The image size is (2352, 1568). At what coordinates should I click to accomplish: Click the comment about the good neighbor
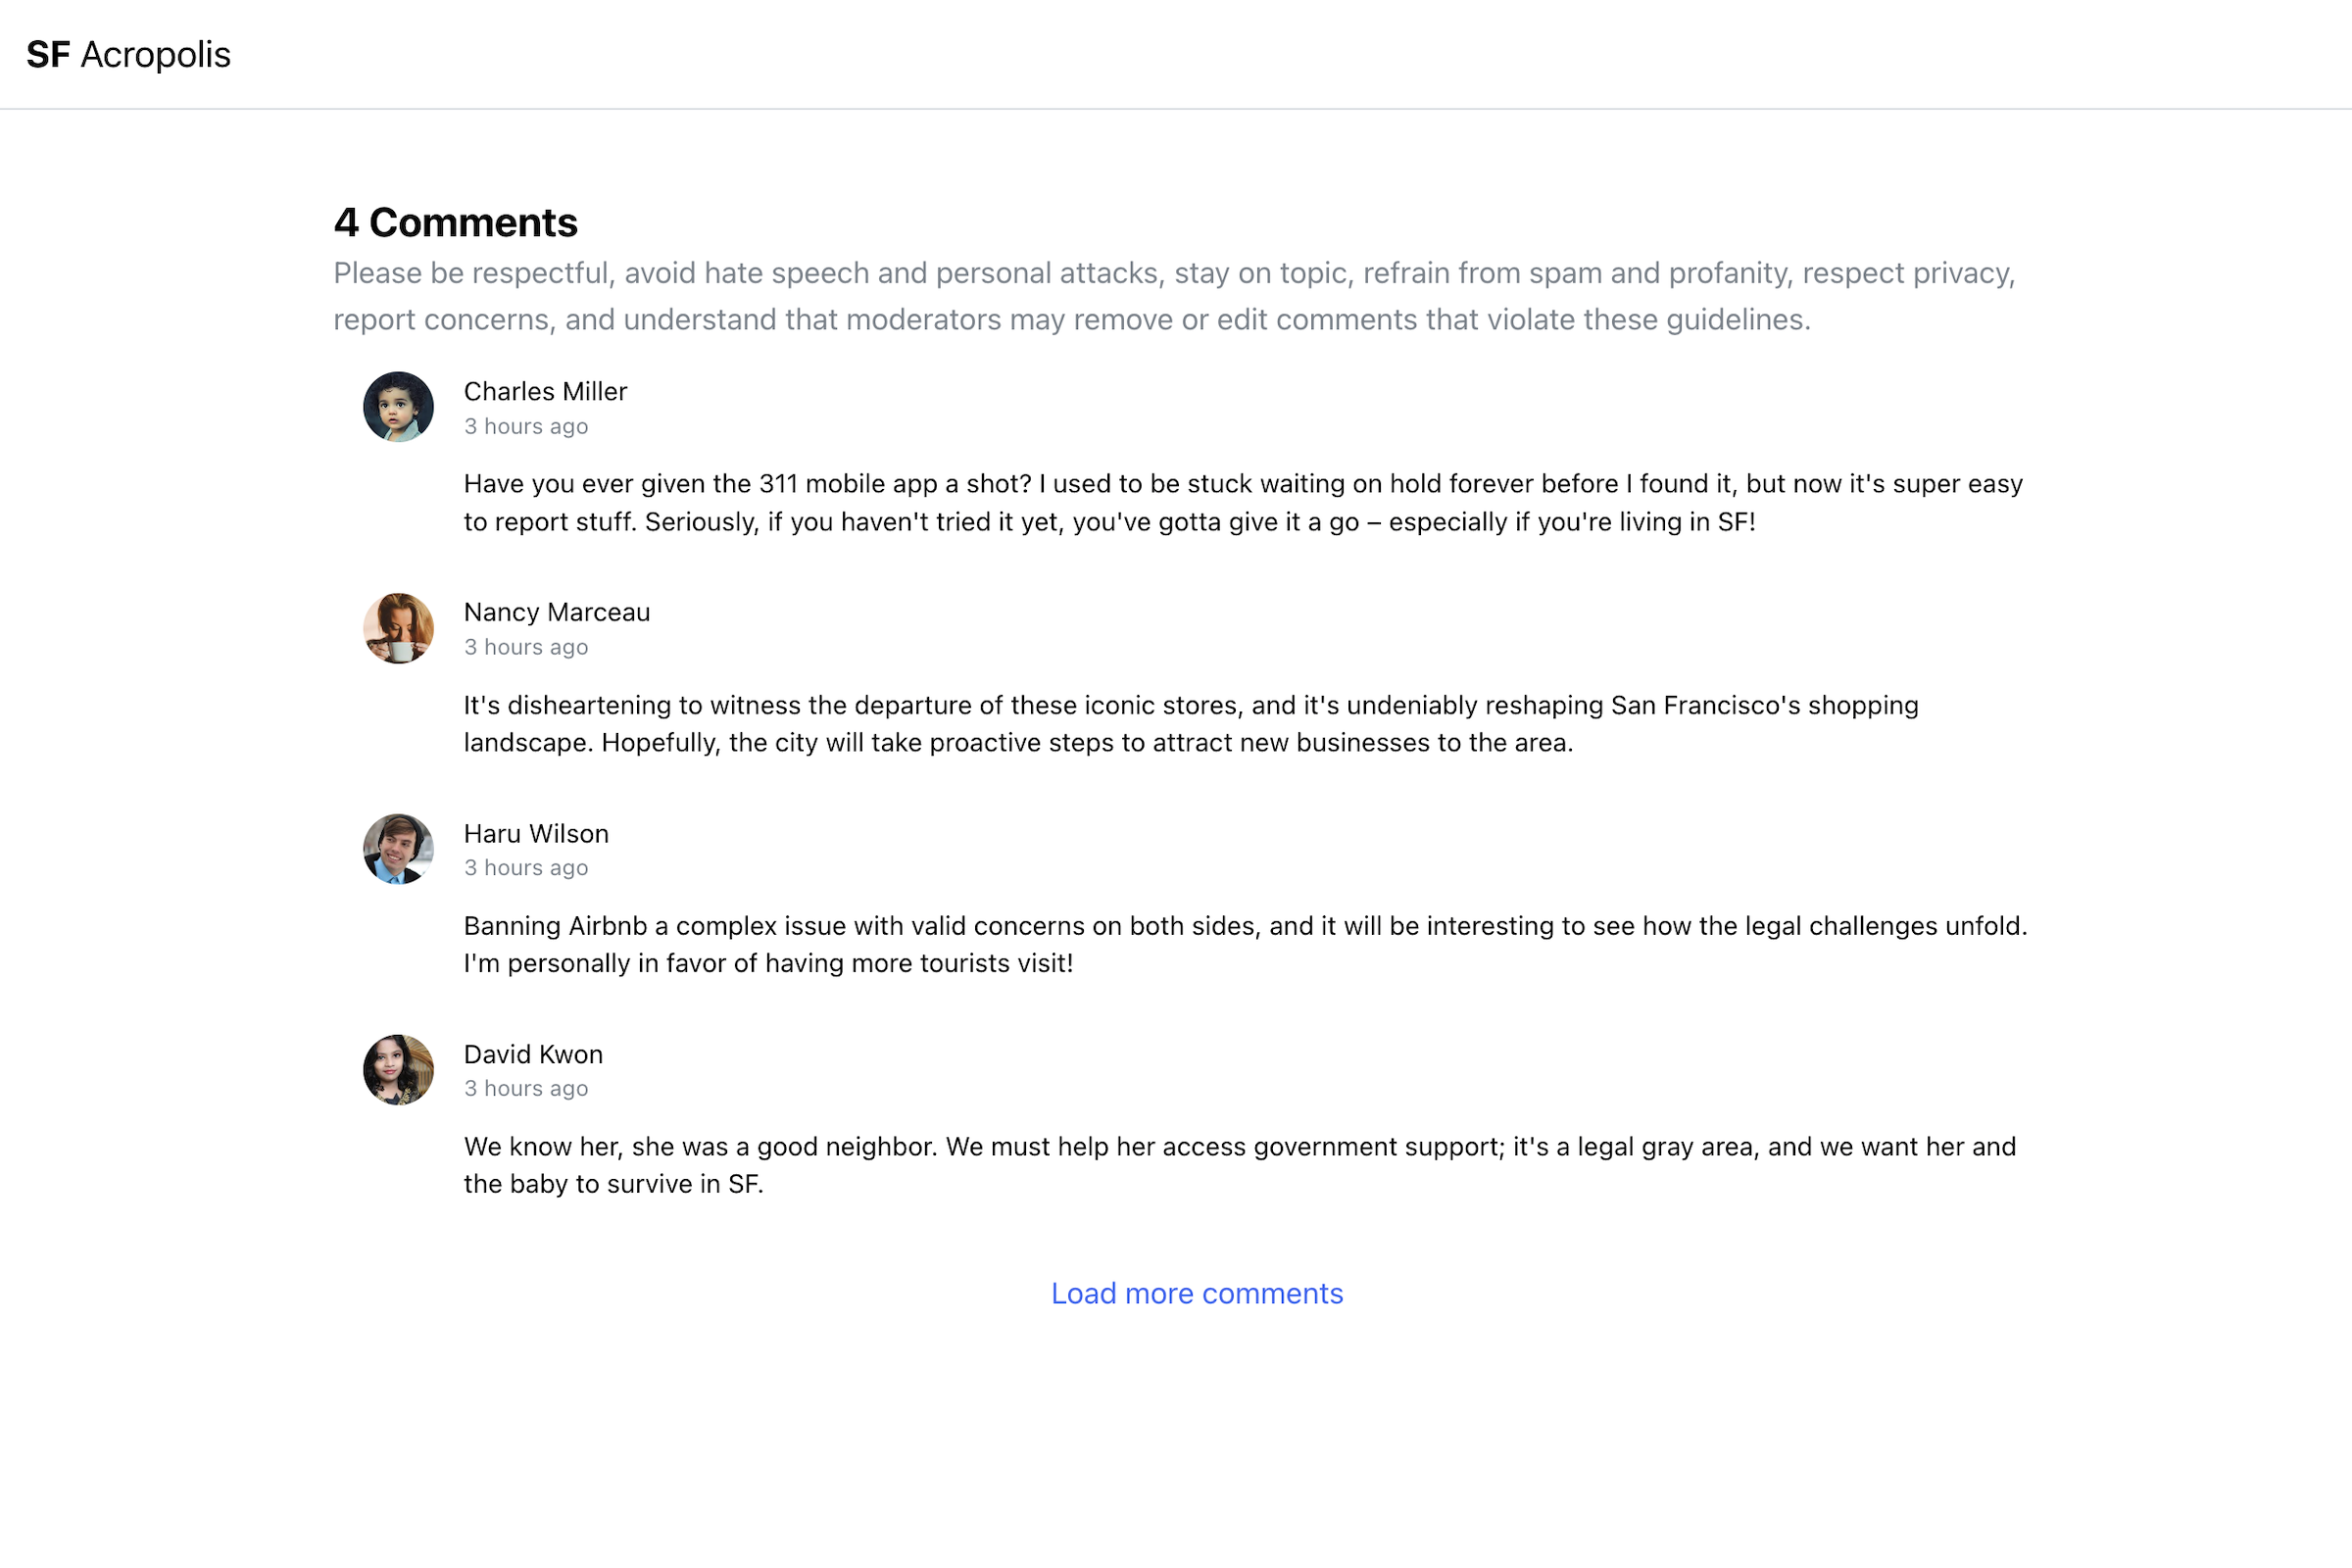1238,1165
